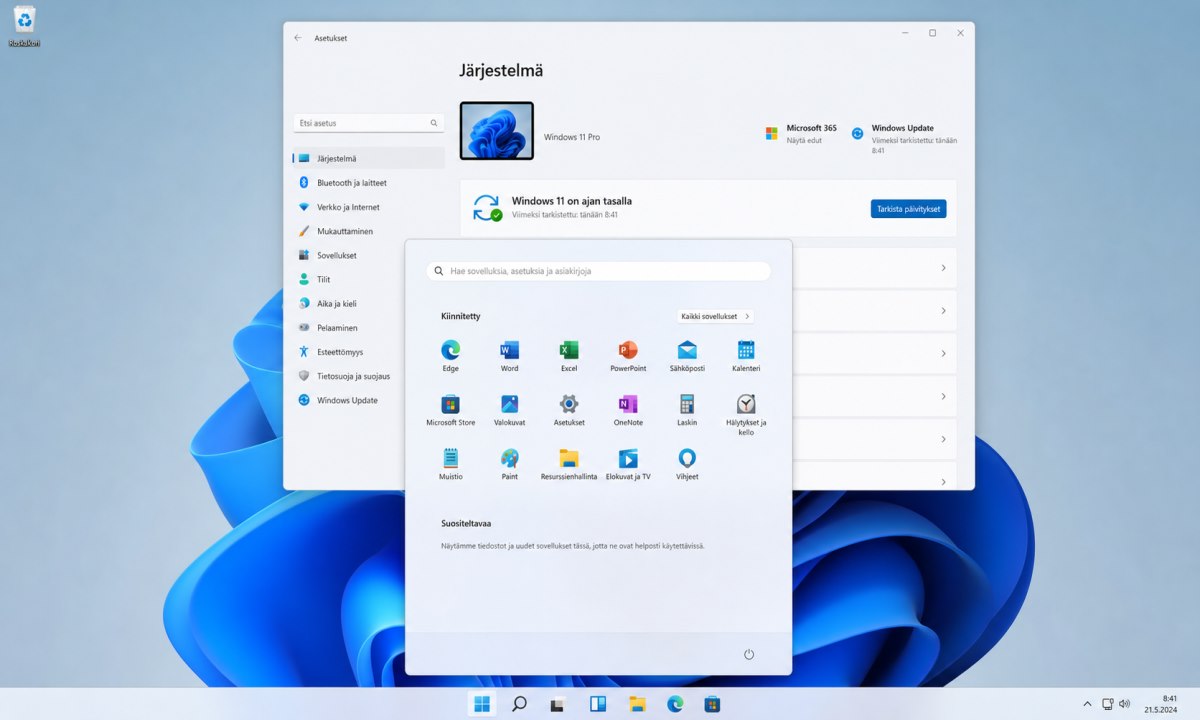The image size is (1200, 720).
Task: Open Microsoft 365 Näytä edut link
Action: (x=801, y=134)
